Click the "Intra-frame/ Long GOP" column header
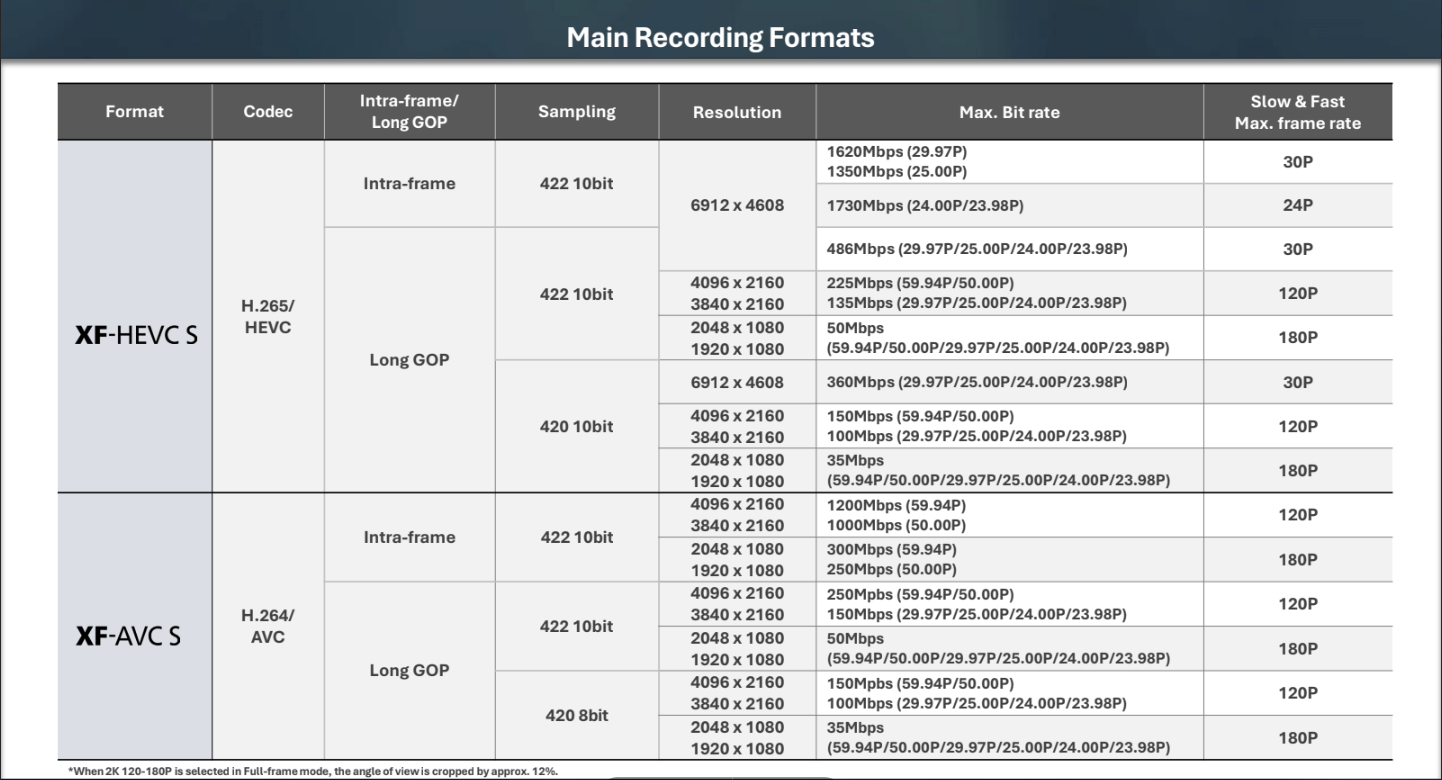Image resolution: width=1442 pixels, height=780 pixels. tap(409, 112)
